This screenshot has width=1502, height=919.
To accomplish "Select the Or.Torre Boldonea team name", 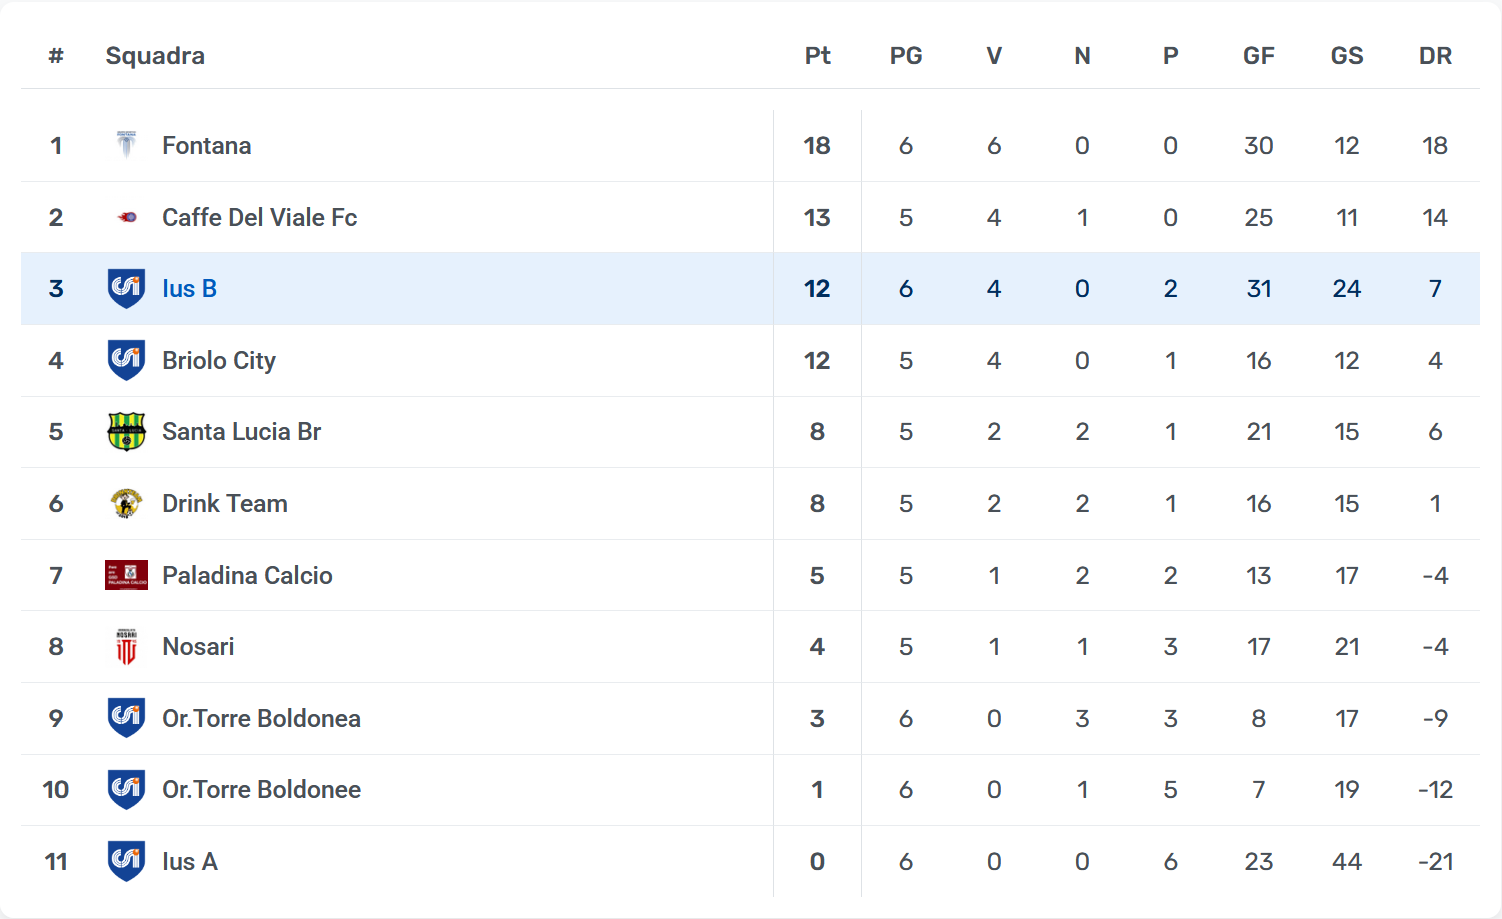I will [x=261, y=718].
